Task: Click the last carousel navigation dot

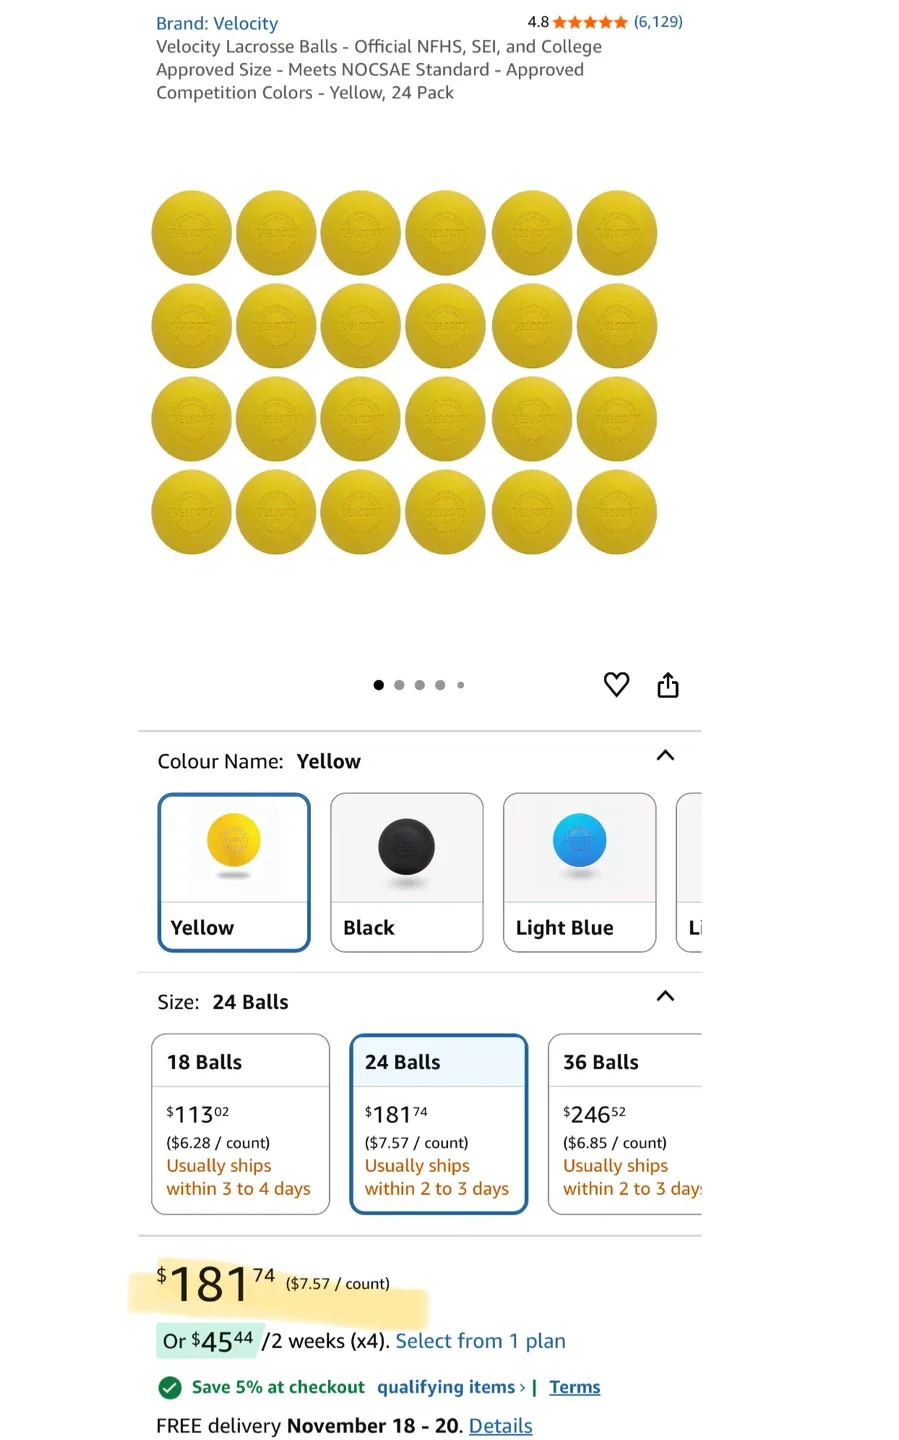Action: [x=460, y=685]
